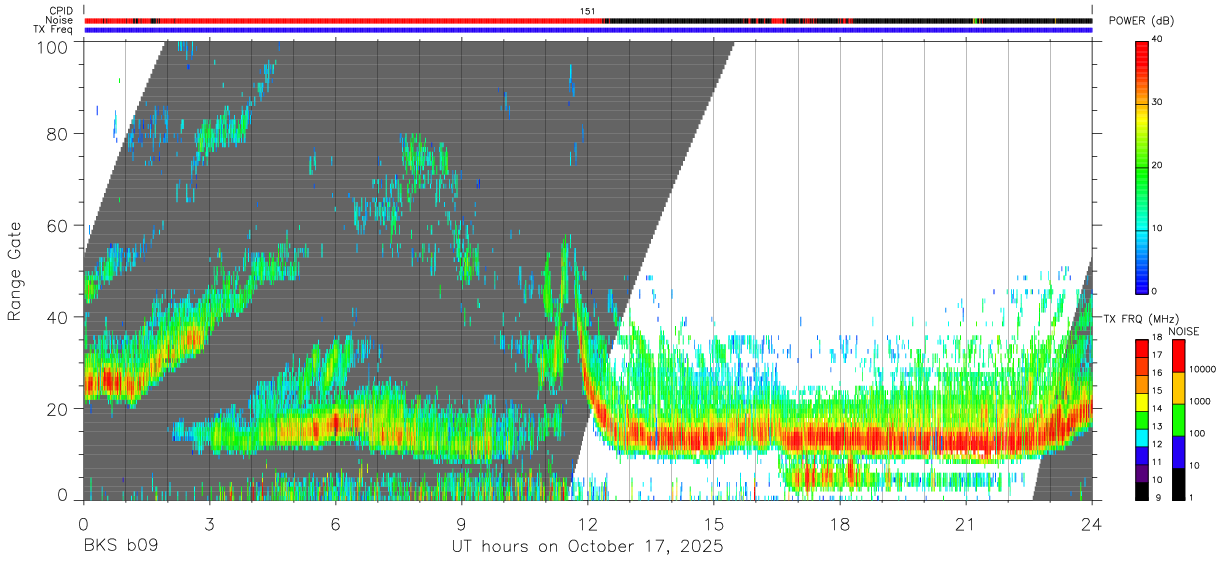The height and width of the screenshot is (567, 1228).
Task: Click the 16 tick on TX FRQ legend
Action: click(1157, 373)
